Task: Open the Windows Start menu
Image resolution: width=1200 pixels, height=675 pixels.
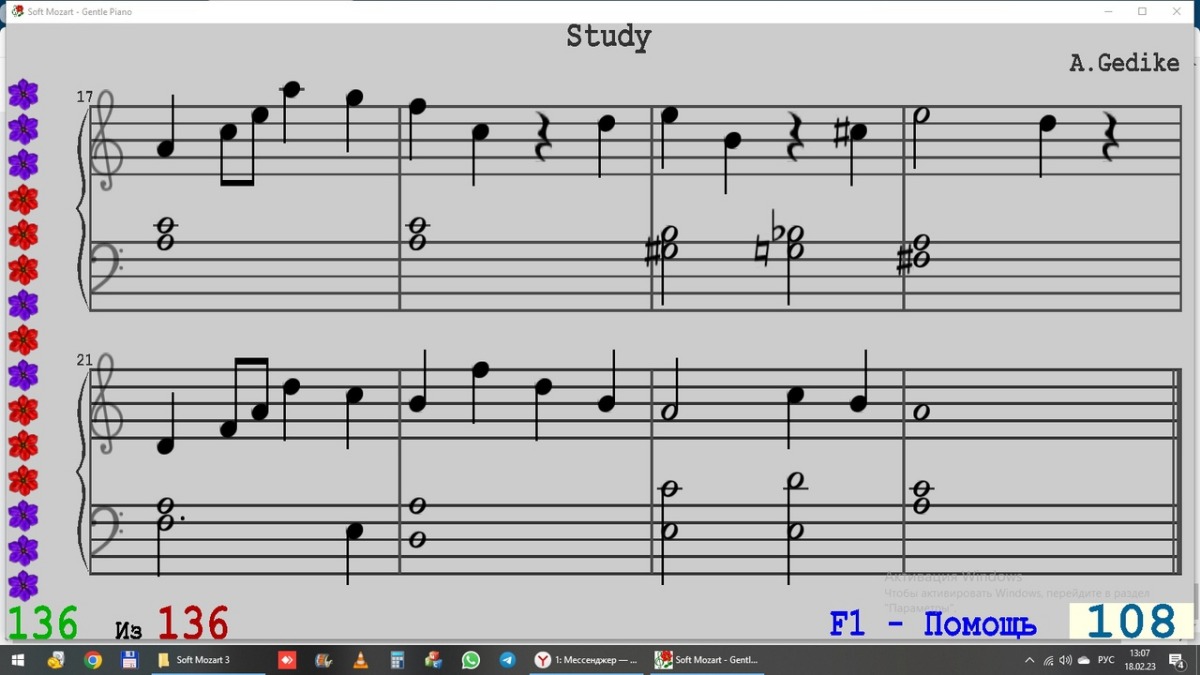Action: (18, 660)
